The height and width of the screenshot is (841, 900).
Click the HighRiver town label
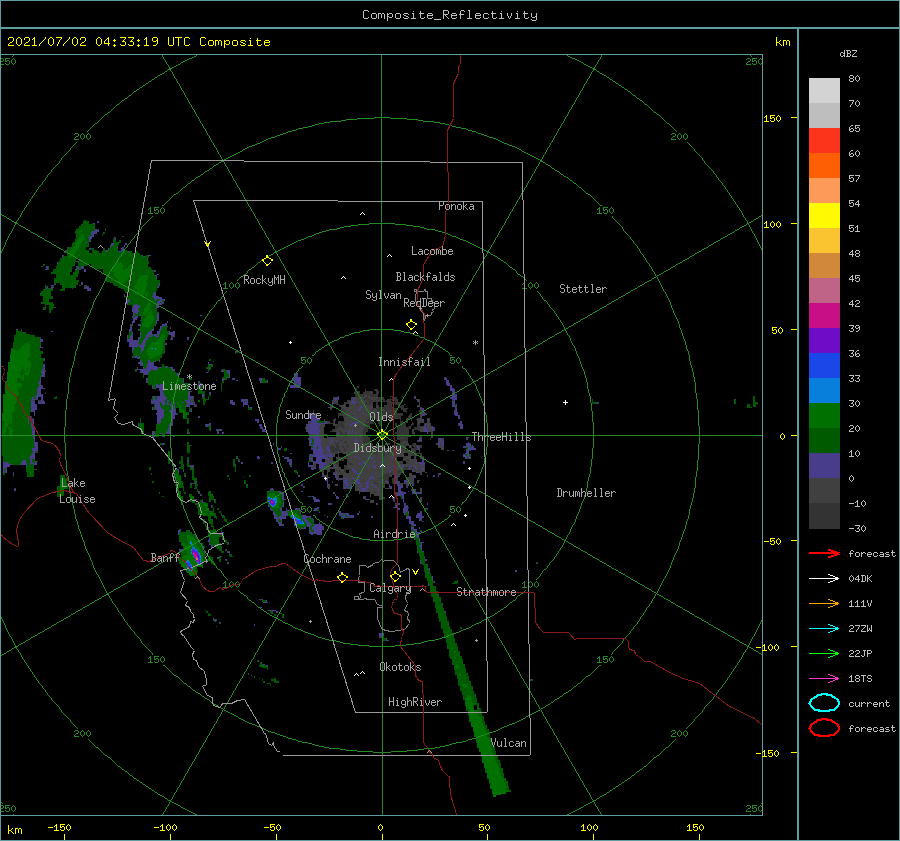tap(415, 702)
